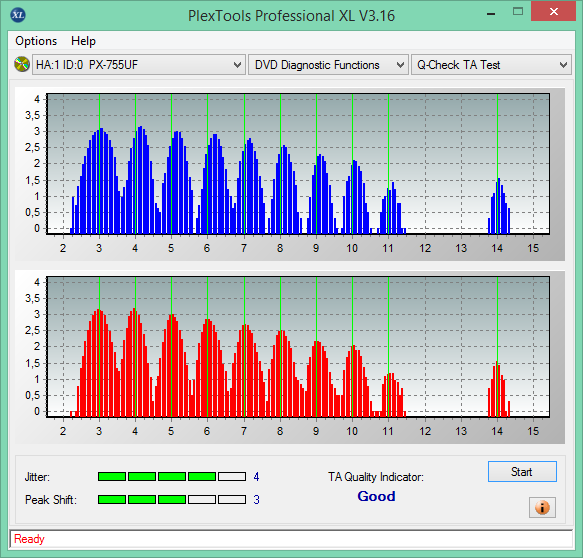
Task: Click the Ready status bar text
Action: click(29, 539)
